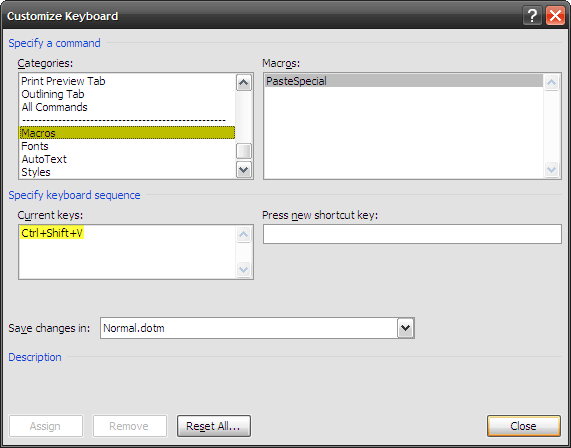Choose AutoText category
The image size is (571, 448).
coord(44,159)
